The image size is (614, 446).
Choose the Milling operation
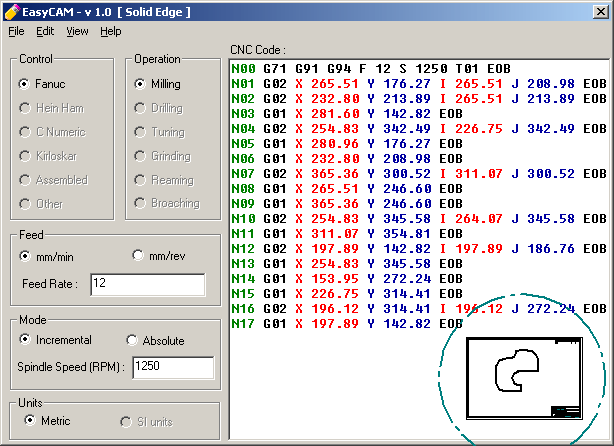coord(157,84)
